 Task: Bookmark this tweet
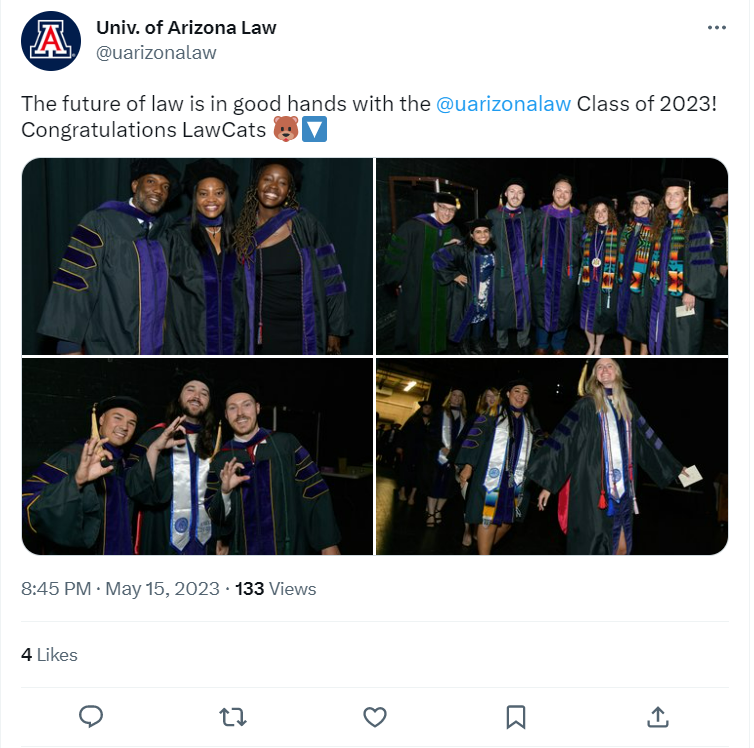pyautogui.click(x=516, y=716)
